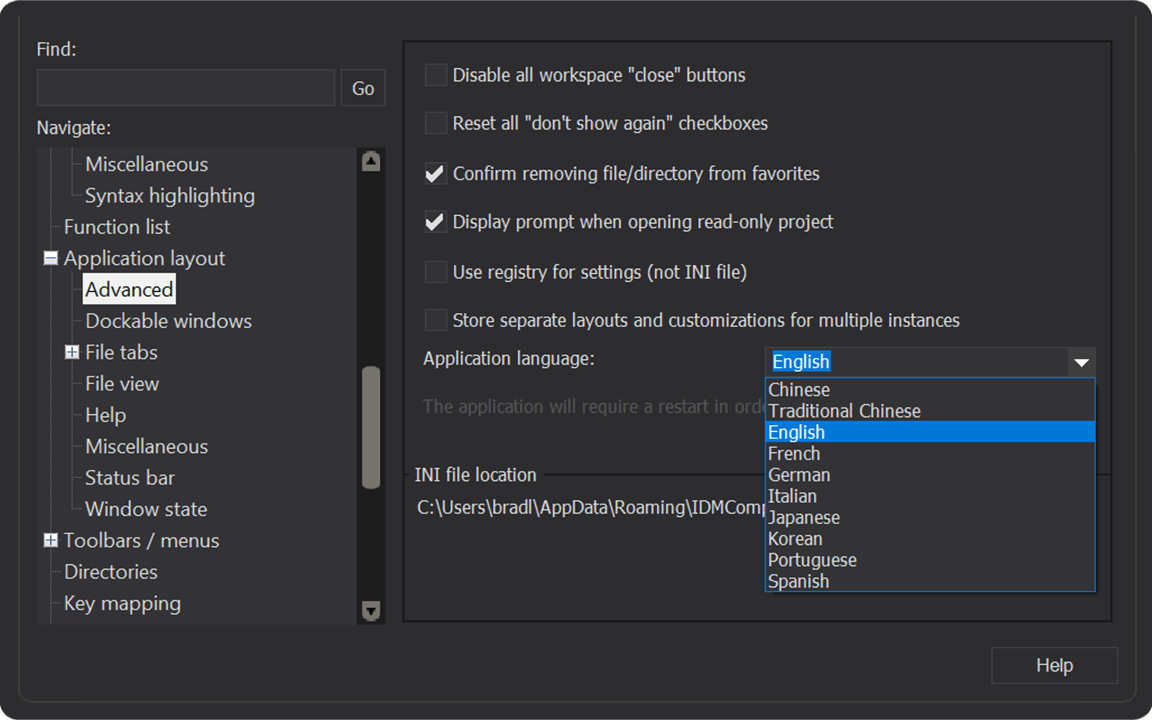Expand the Toolbars / menus node
Screen dimensions: 1152x720
51,540
